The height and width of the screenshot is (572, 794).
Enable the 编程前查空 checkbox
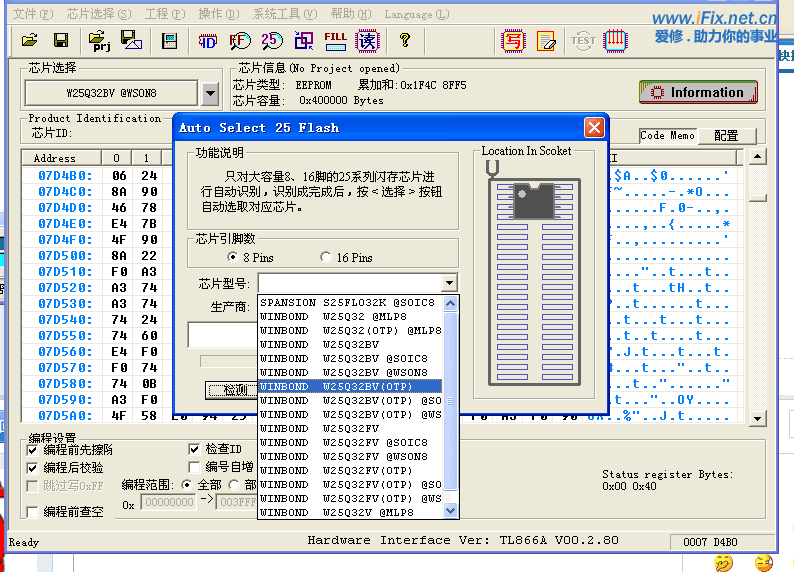coord(34,512)
